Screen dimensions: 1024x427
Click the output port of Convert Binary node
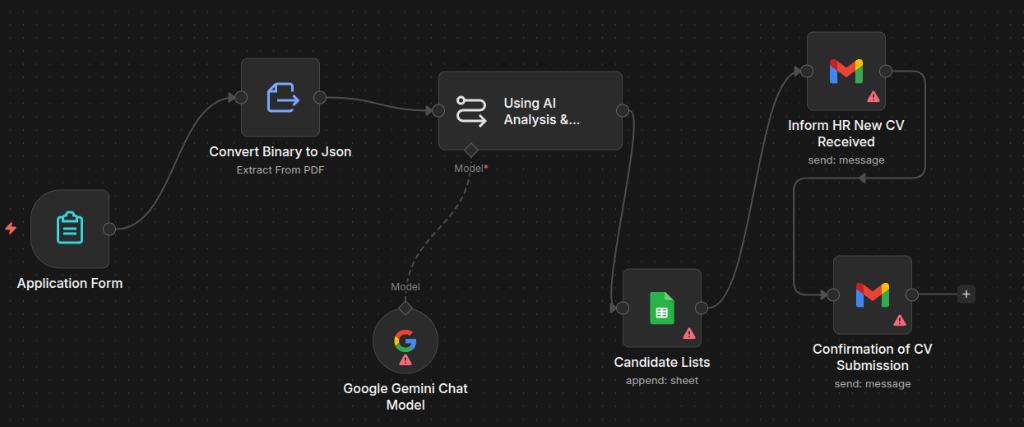(320, 97)
